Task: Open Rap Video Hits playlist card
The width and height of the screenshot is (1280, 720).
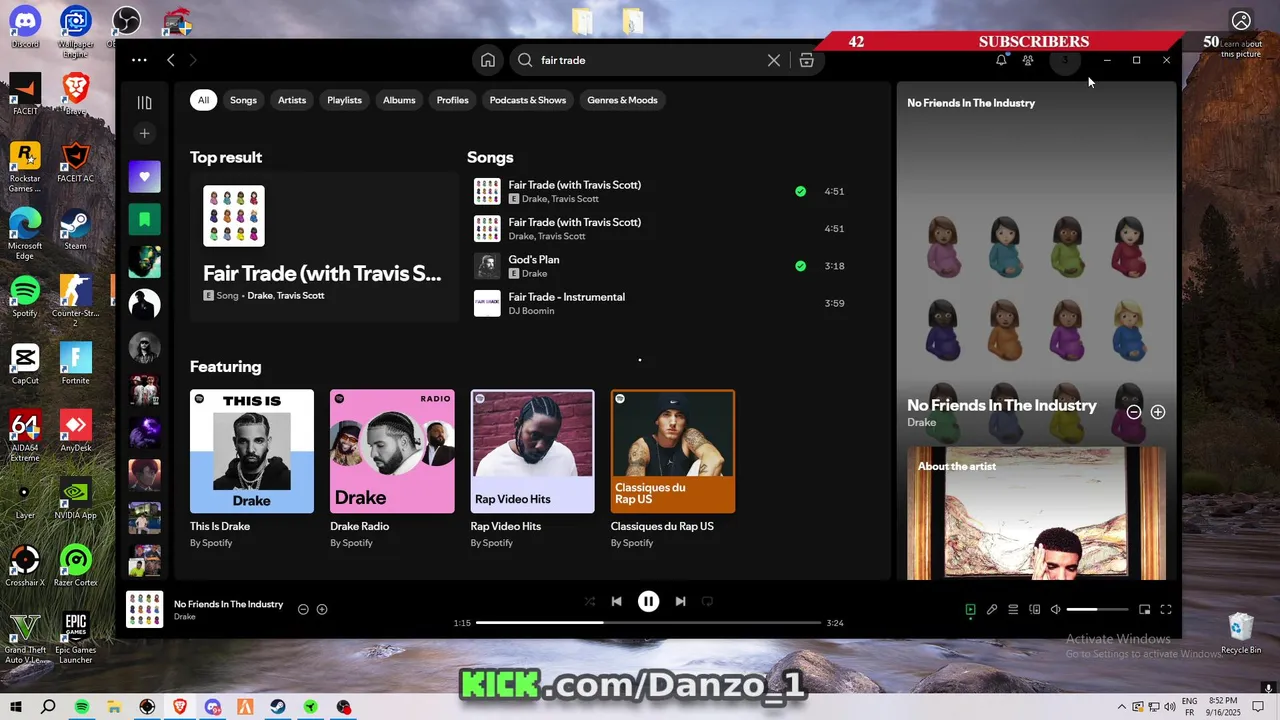Action: pos(532,470)
